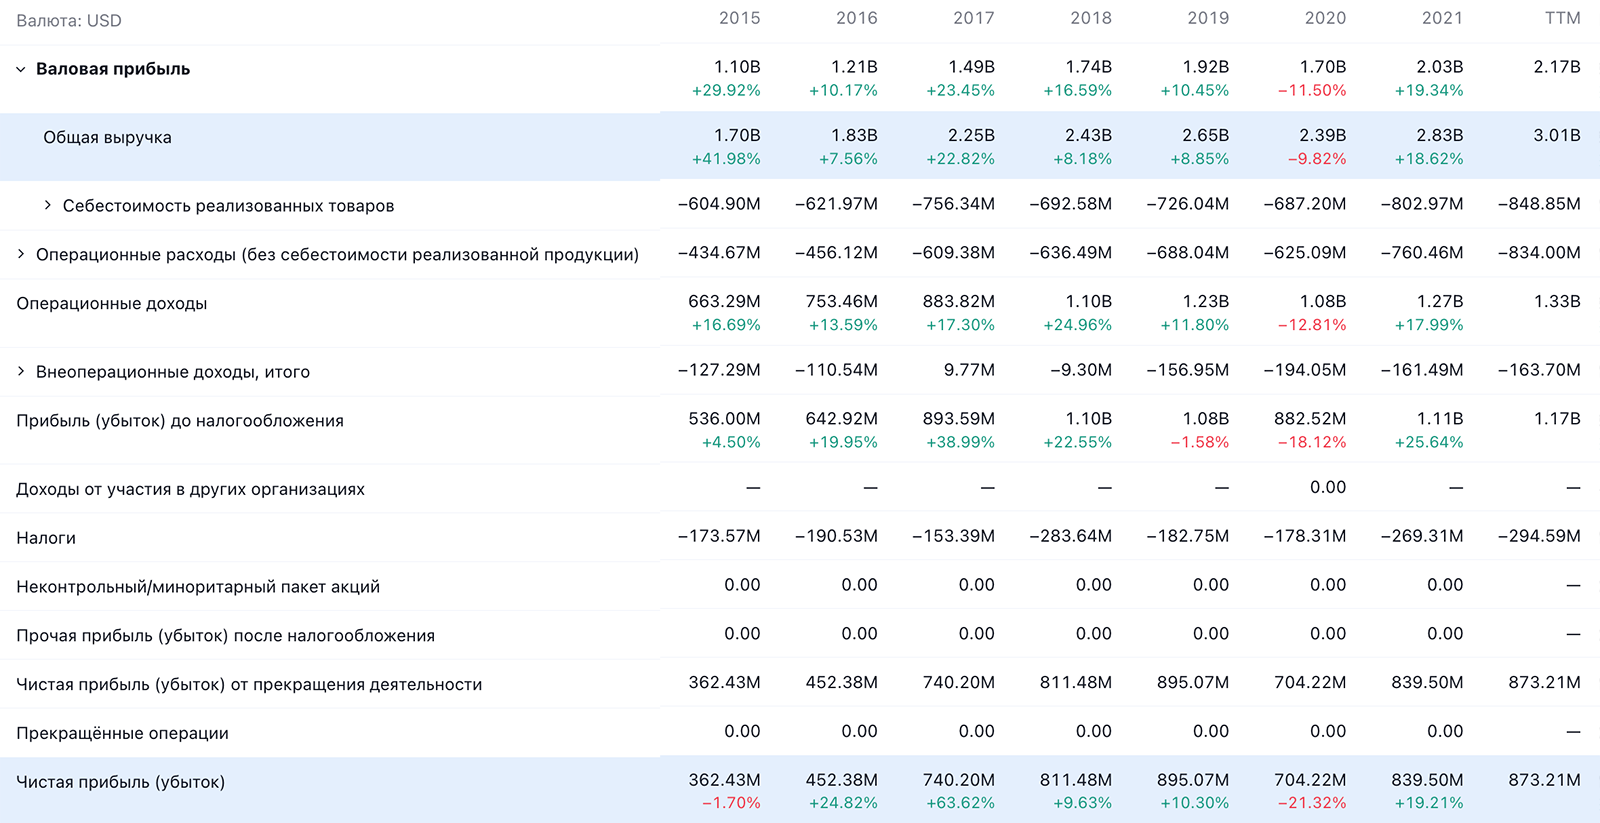Click non-operating income value 9.77M
The height and width of the screenshot is (823, 1600).
tap(969, 370)
